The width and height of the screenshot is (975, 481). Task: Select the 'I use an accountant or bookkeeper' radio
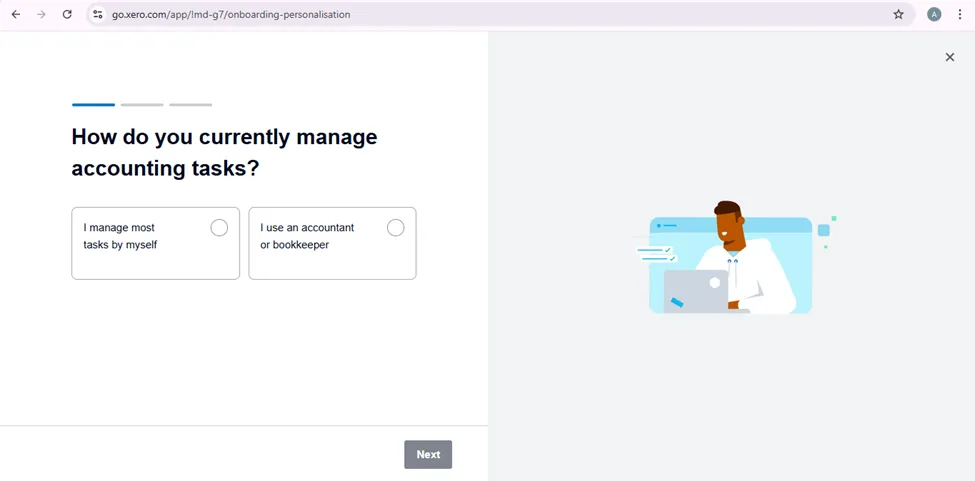[x=395, y=228]
